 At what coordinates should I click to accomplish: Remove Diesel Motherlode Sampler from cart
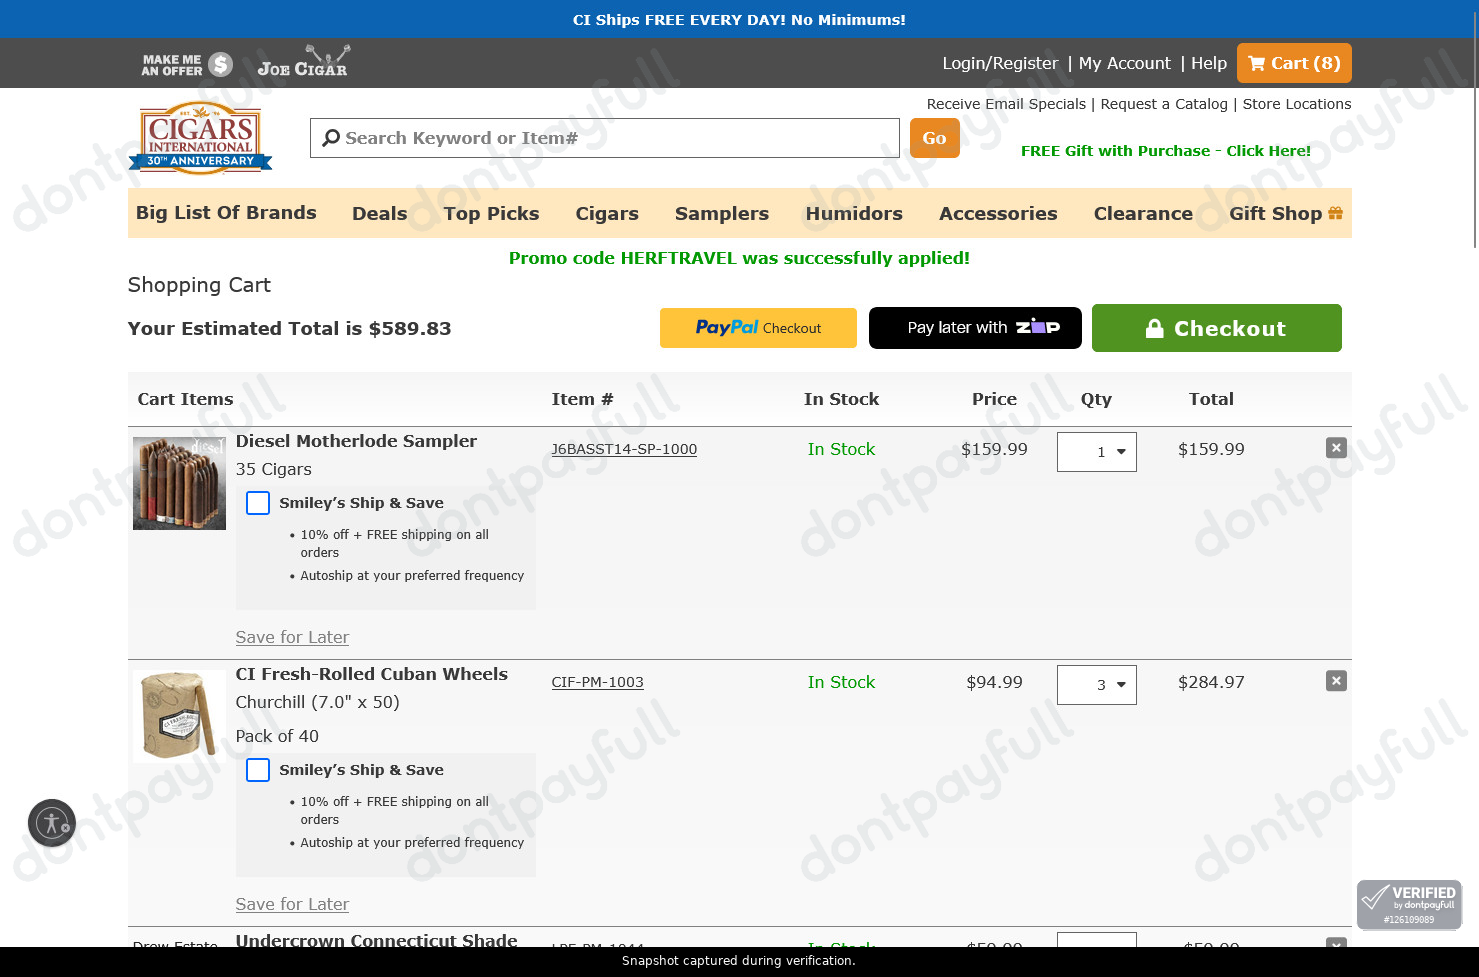(1336, 448)
